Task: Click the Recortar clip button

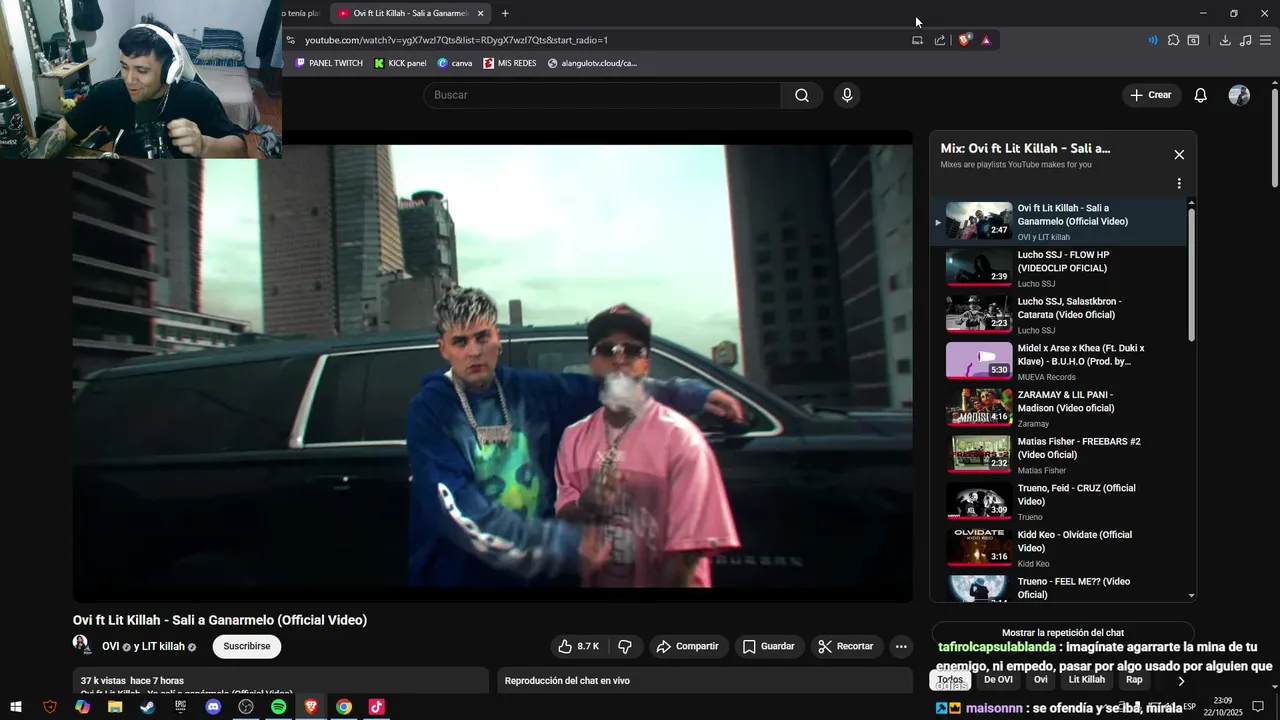Action: coord(846,646)
